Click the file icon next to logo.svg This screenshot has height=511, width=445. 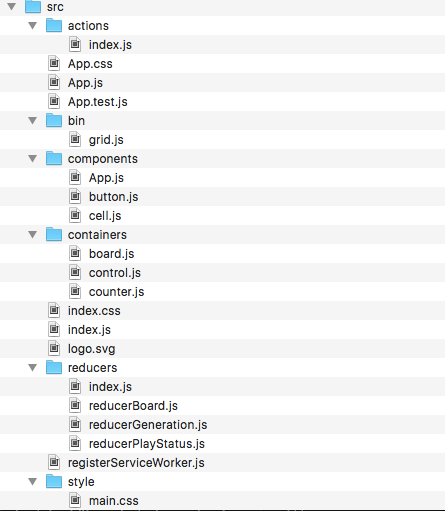point(54,348)
